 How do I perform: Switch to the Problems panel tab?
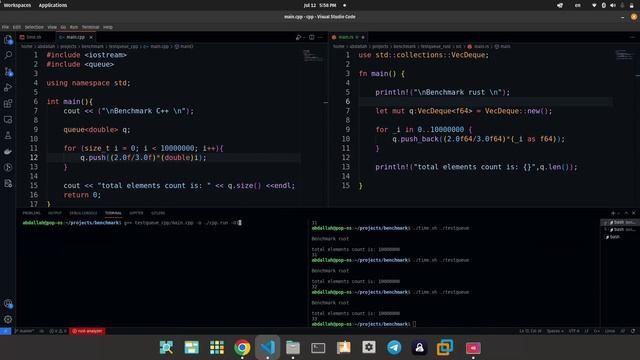[x=31, y=213]
